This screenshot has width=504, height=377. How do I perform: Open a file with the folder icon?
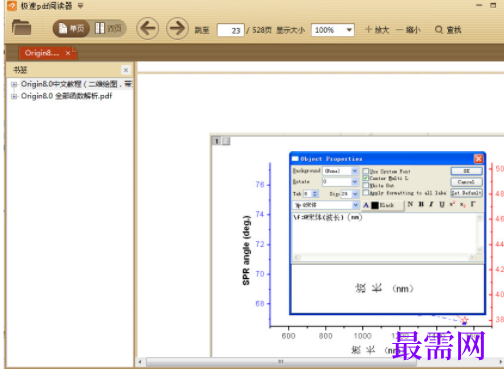[21, 28]
